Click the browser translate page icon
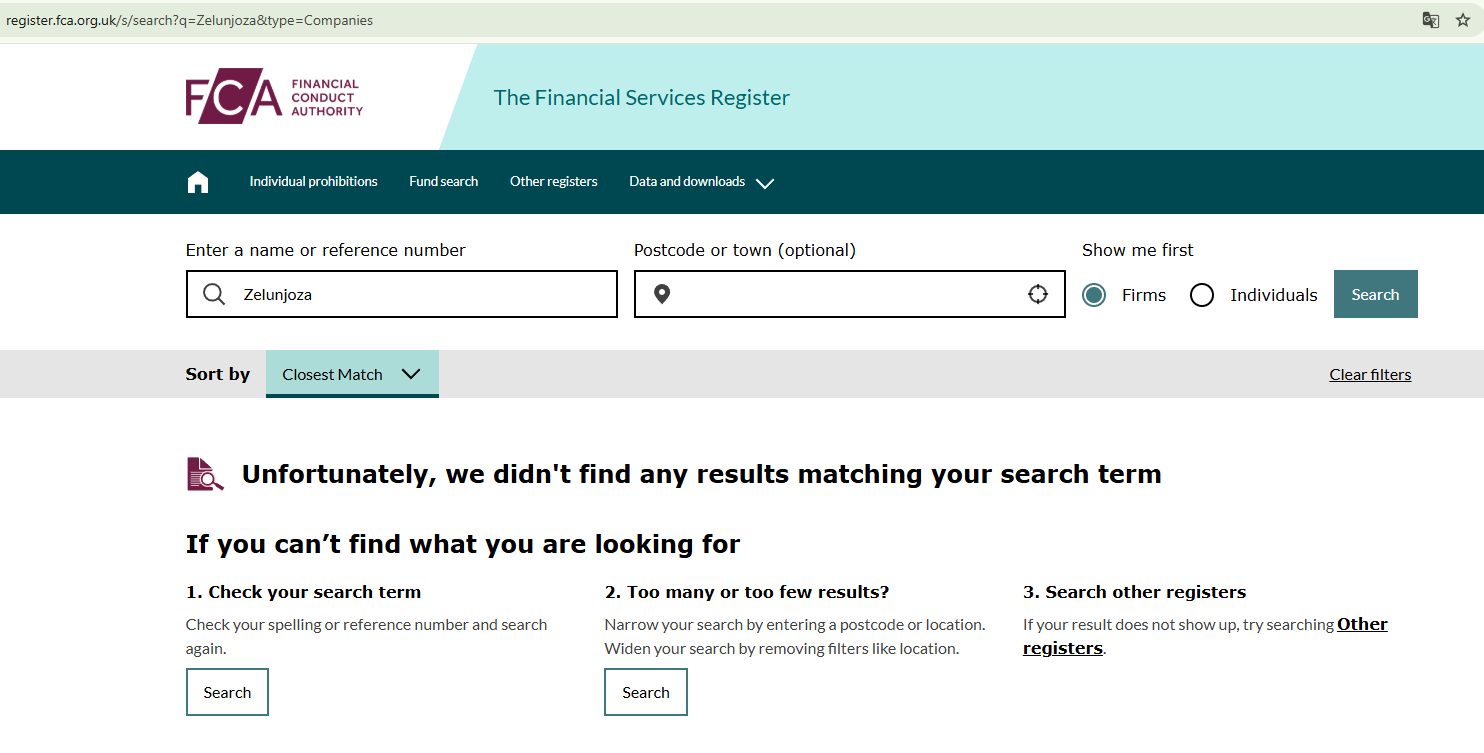The width and height of the screenshot is (1484, 753). point(1431,20)
